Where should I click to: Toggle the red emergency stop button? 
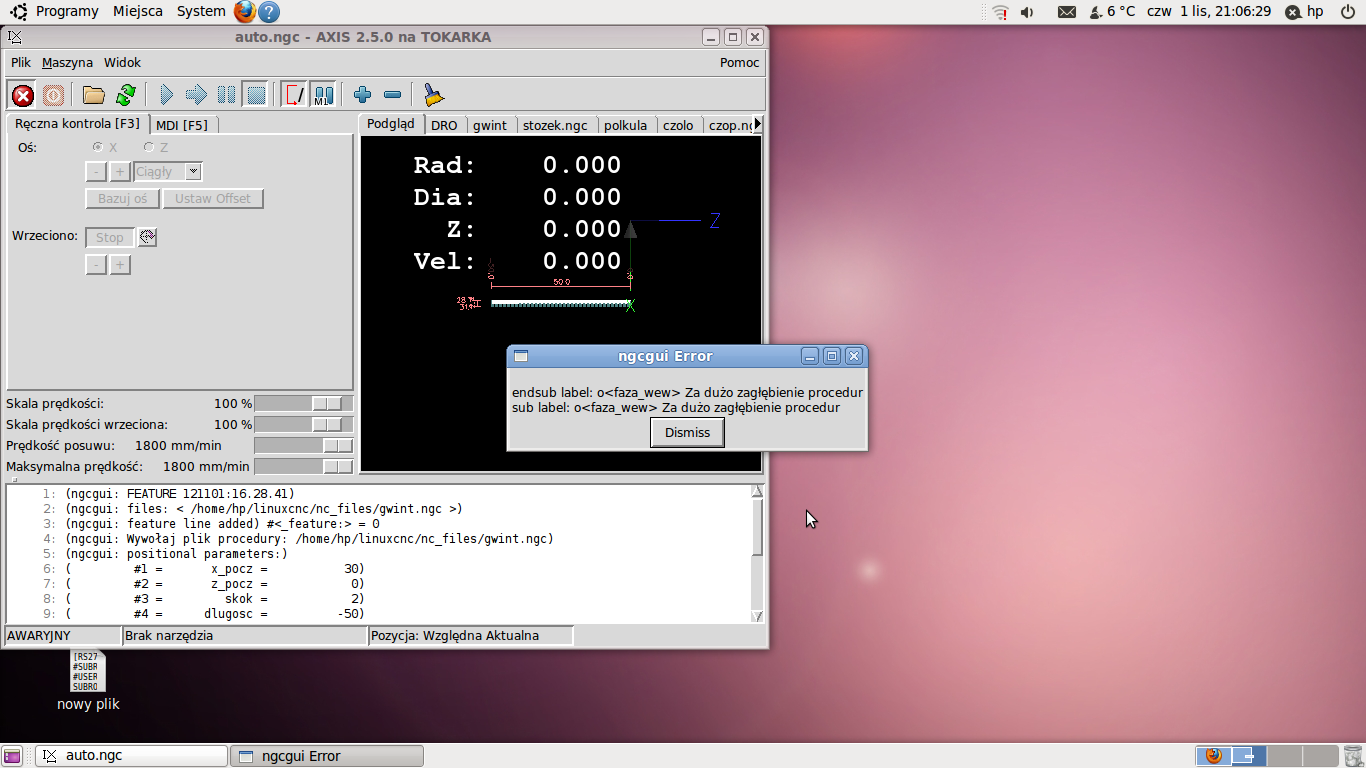point(23,95)
